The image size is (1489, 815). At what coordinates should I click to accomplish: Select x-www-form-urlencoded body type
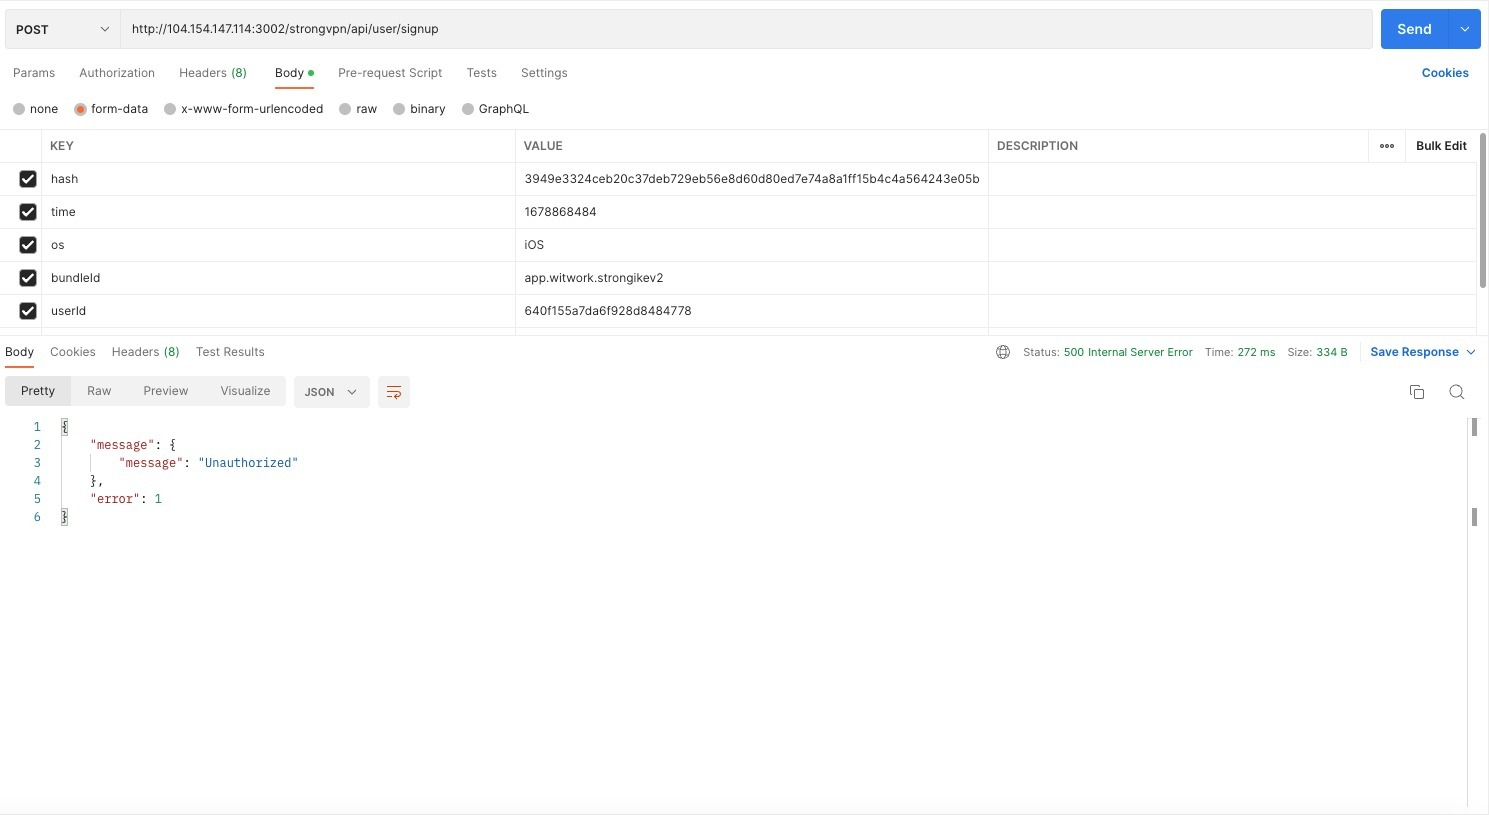170,109
